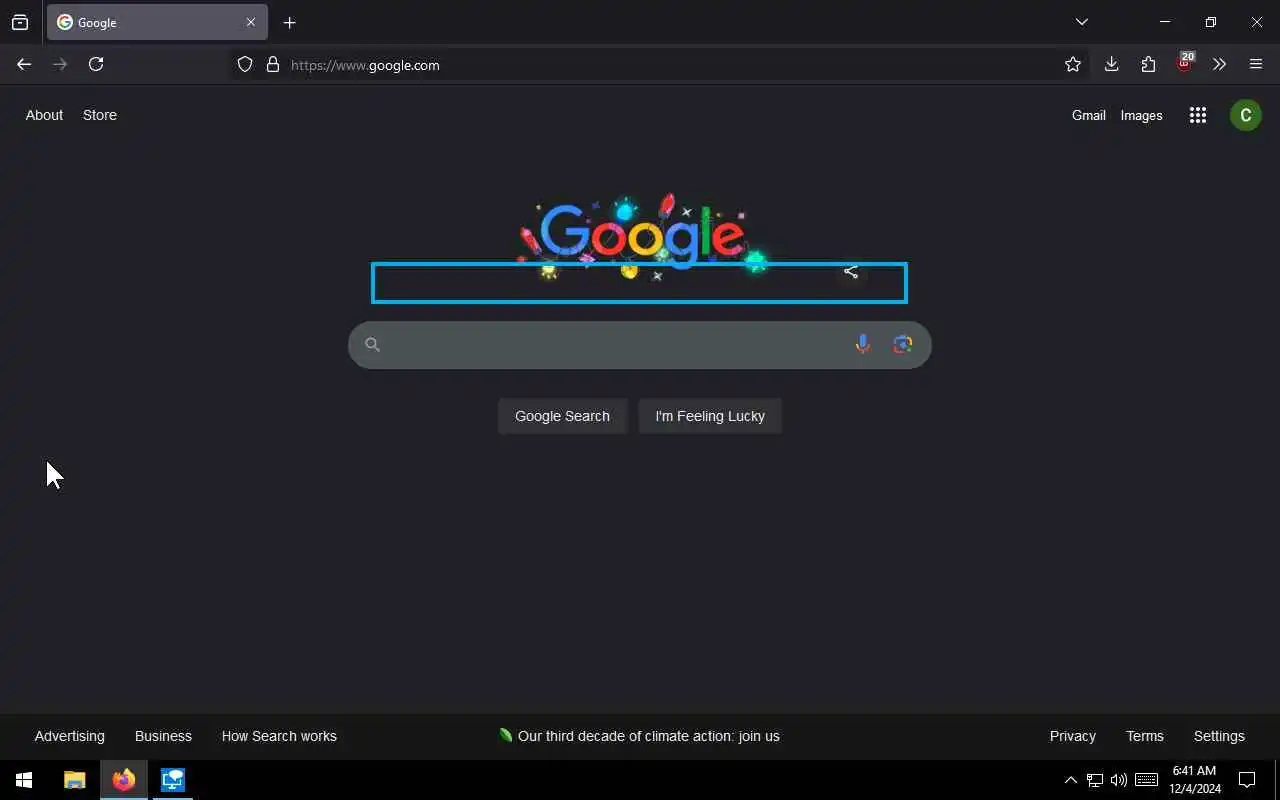Open a new tab with plus button
Screen dimensions: 1280x800
(290, 22)
